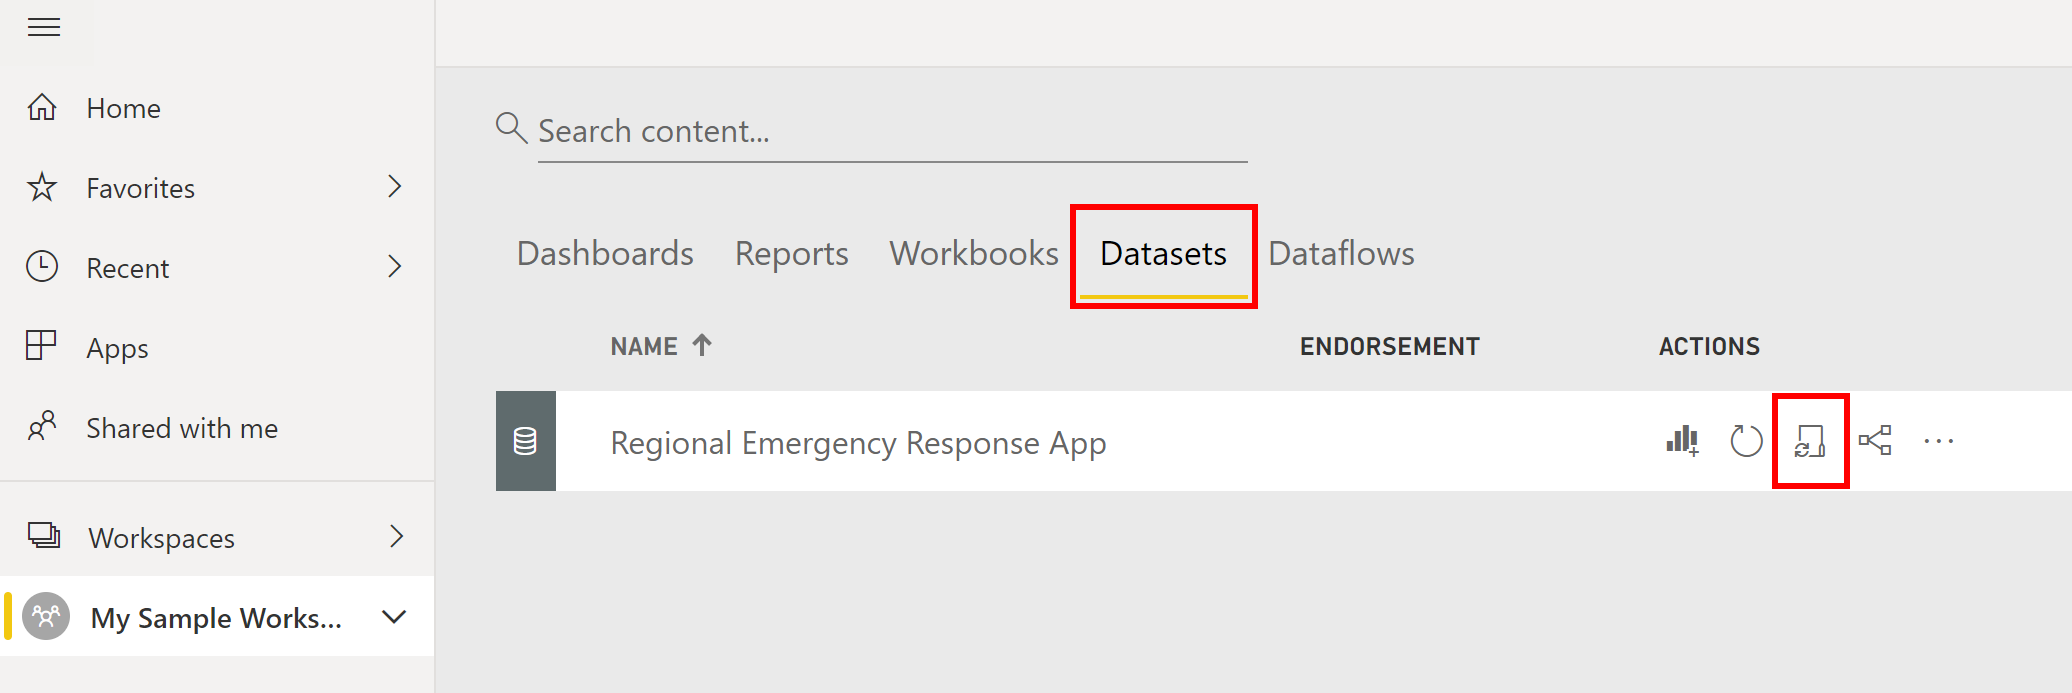Open the Apps navigation item

pyautogui.click(x=117, y=348)
